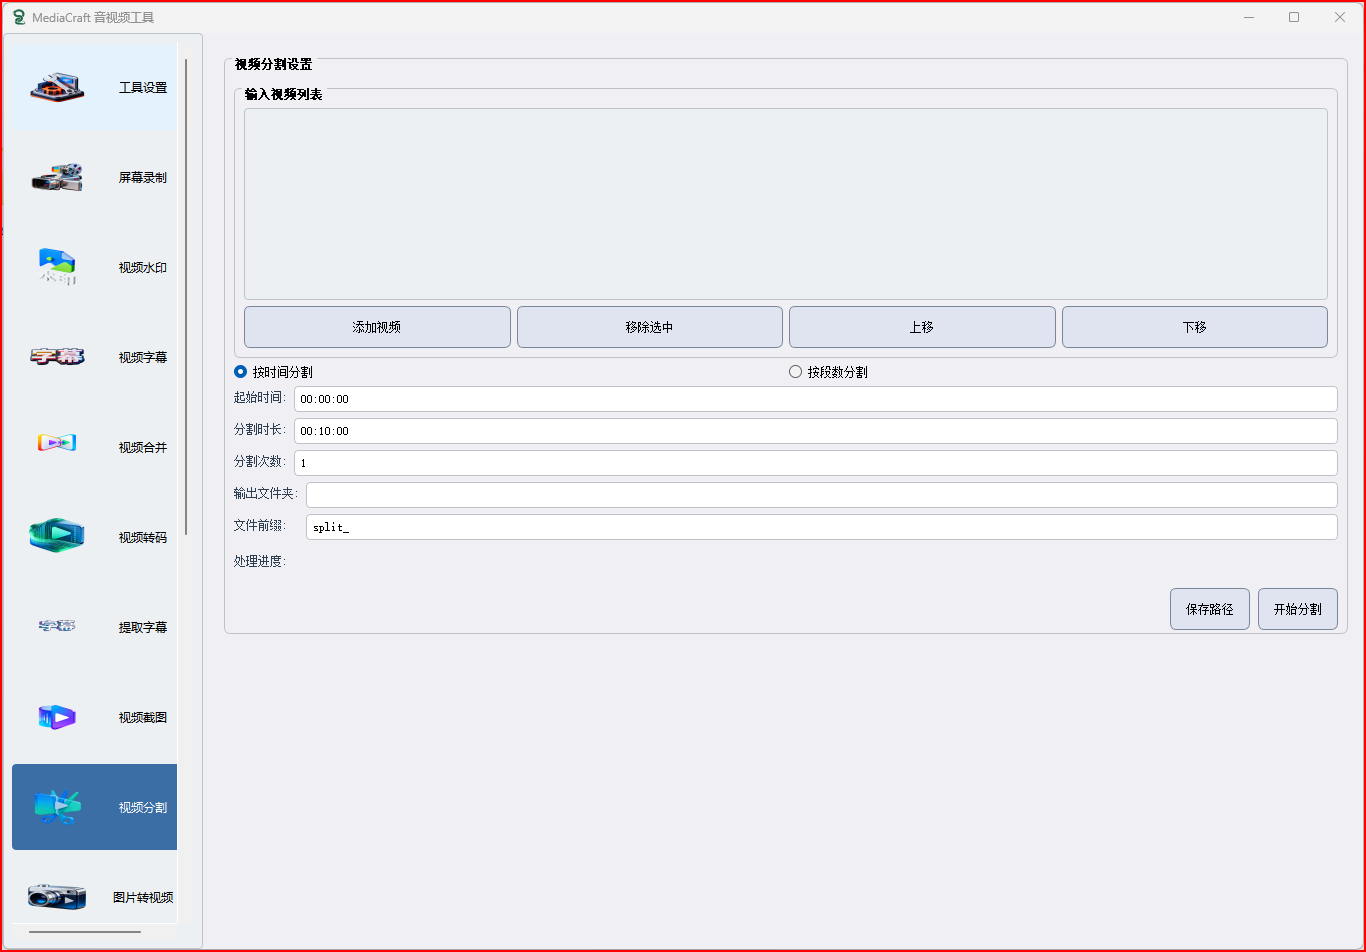Image resolution: width=1366 pixels, height=952 pixels.
Task: Click the 保存路径 button
Action: (1209, 609)
